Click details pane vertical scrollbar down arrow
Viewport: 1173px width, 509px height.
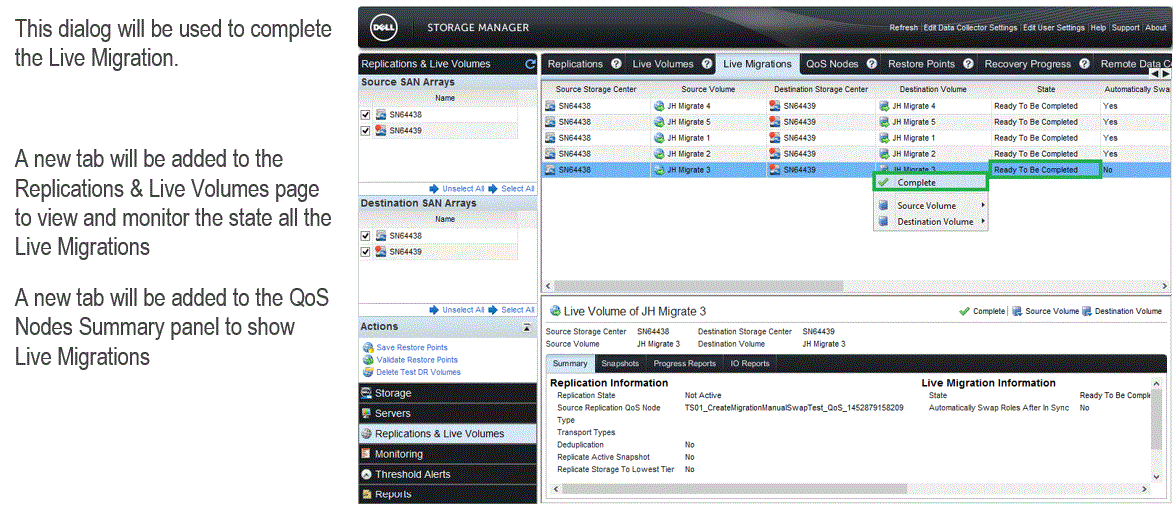(1158, 477)
